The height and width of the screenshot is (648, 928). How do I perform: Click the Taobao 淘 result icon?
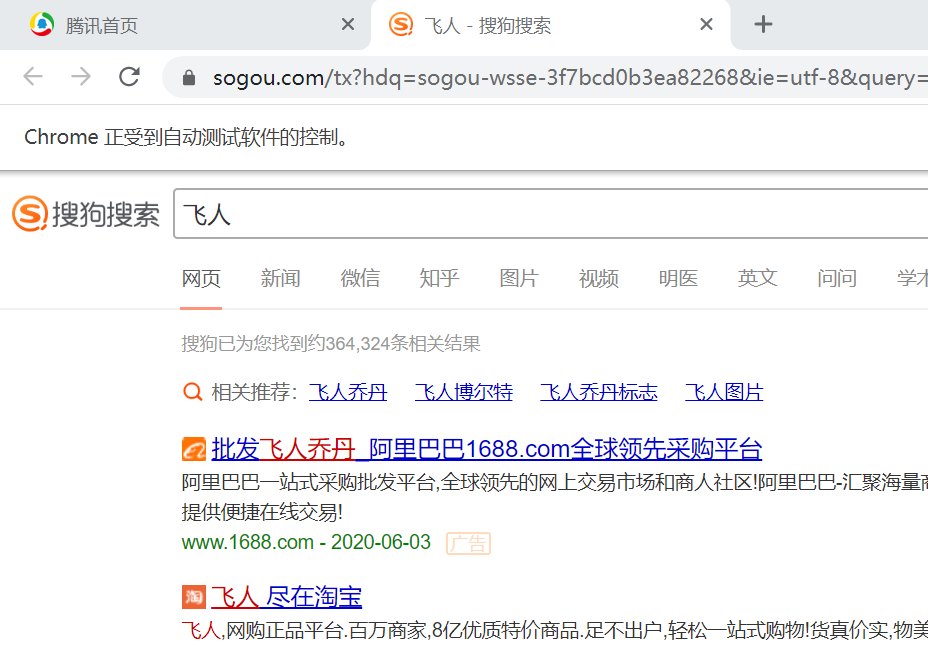coord(194,597)
